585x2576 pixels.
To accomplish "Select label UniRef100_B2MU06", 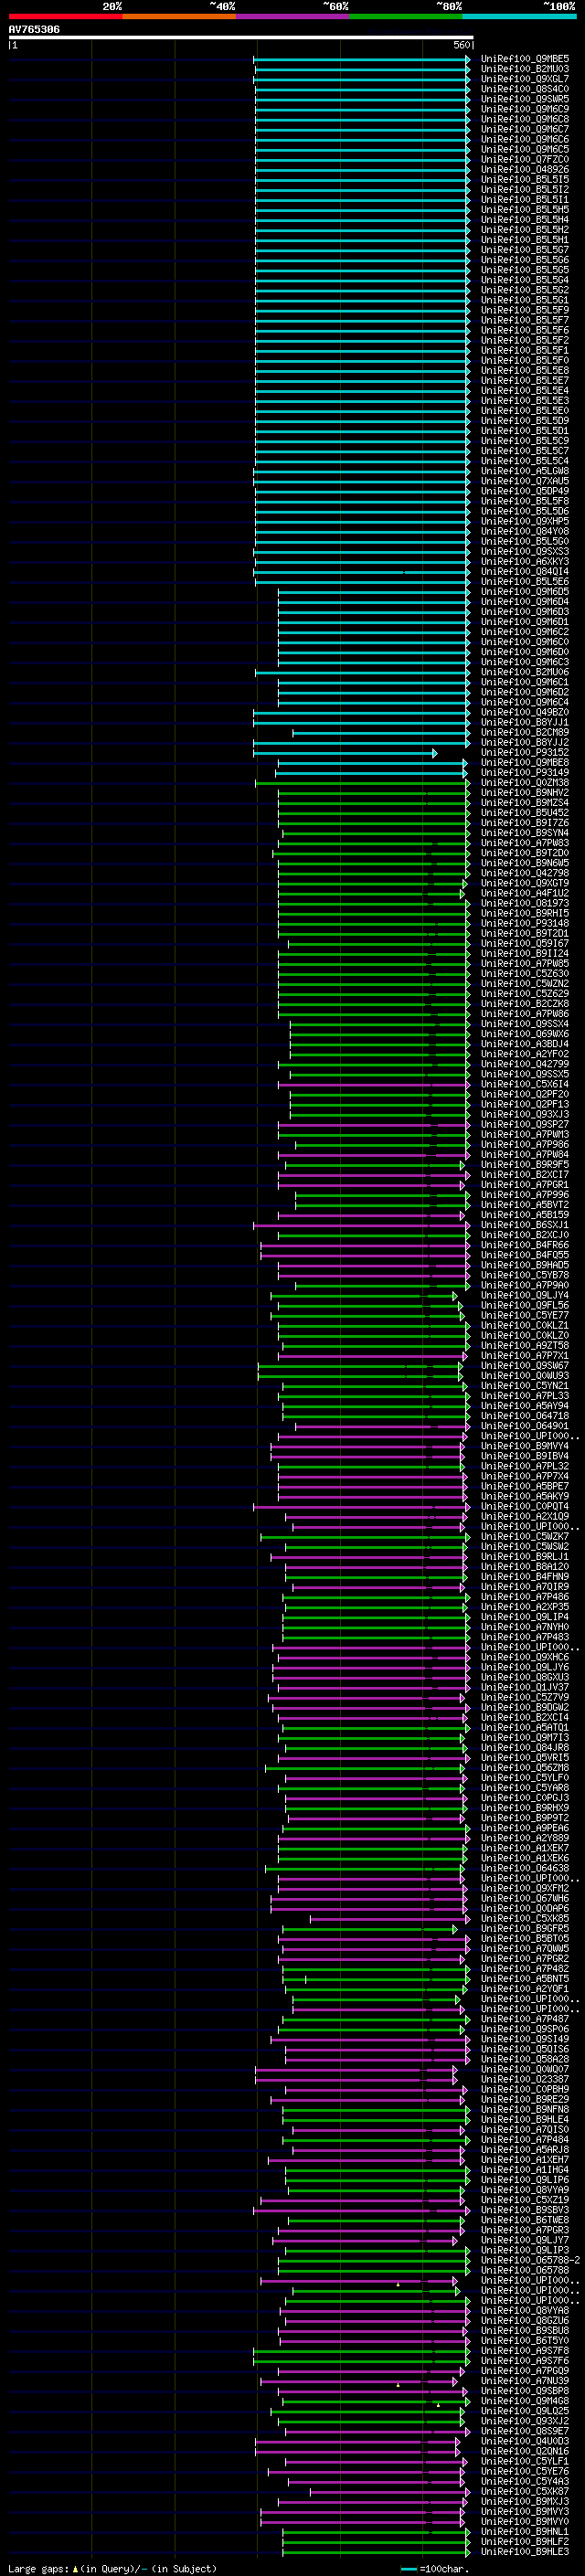I will [524, 672].
